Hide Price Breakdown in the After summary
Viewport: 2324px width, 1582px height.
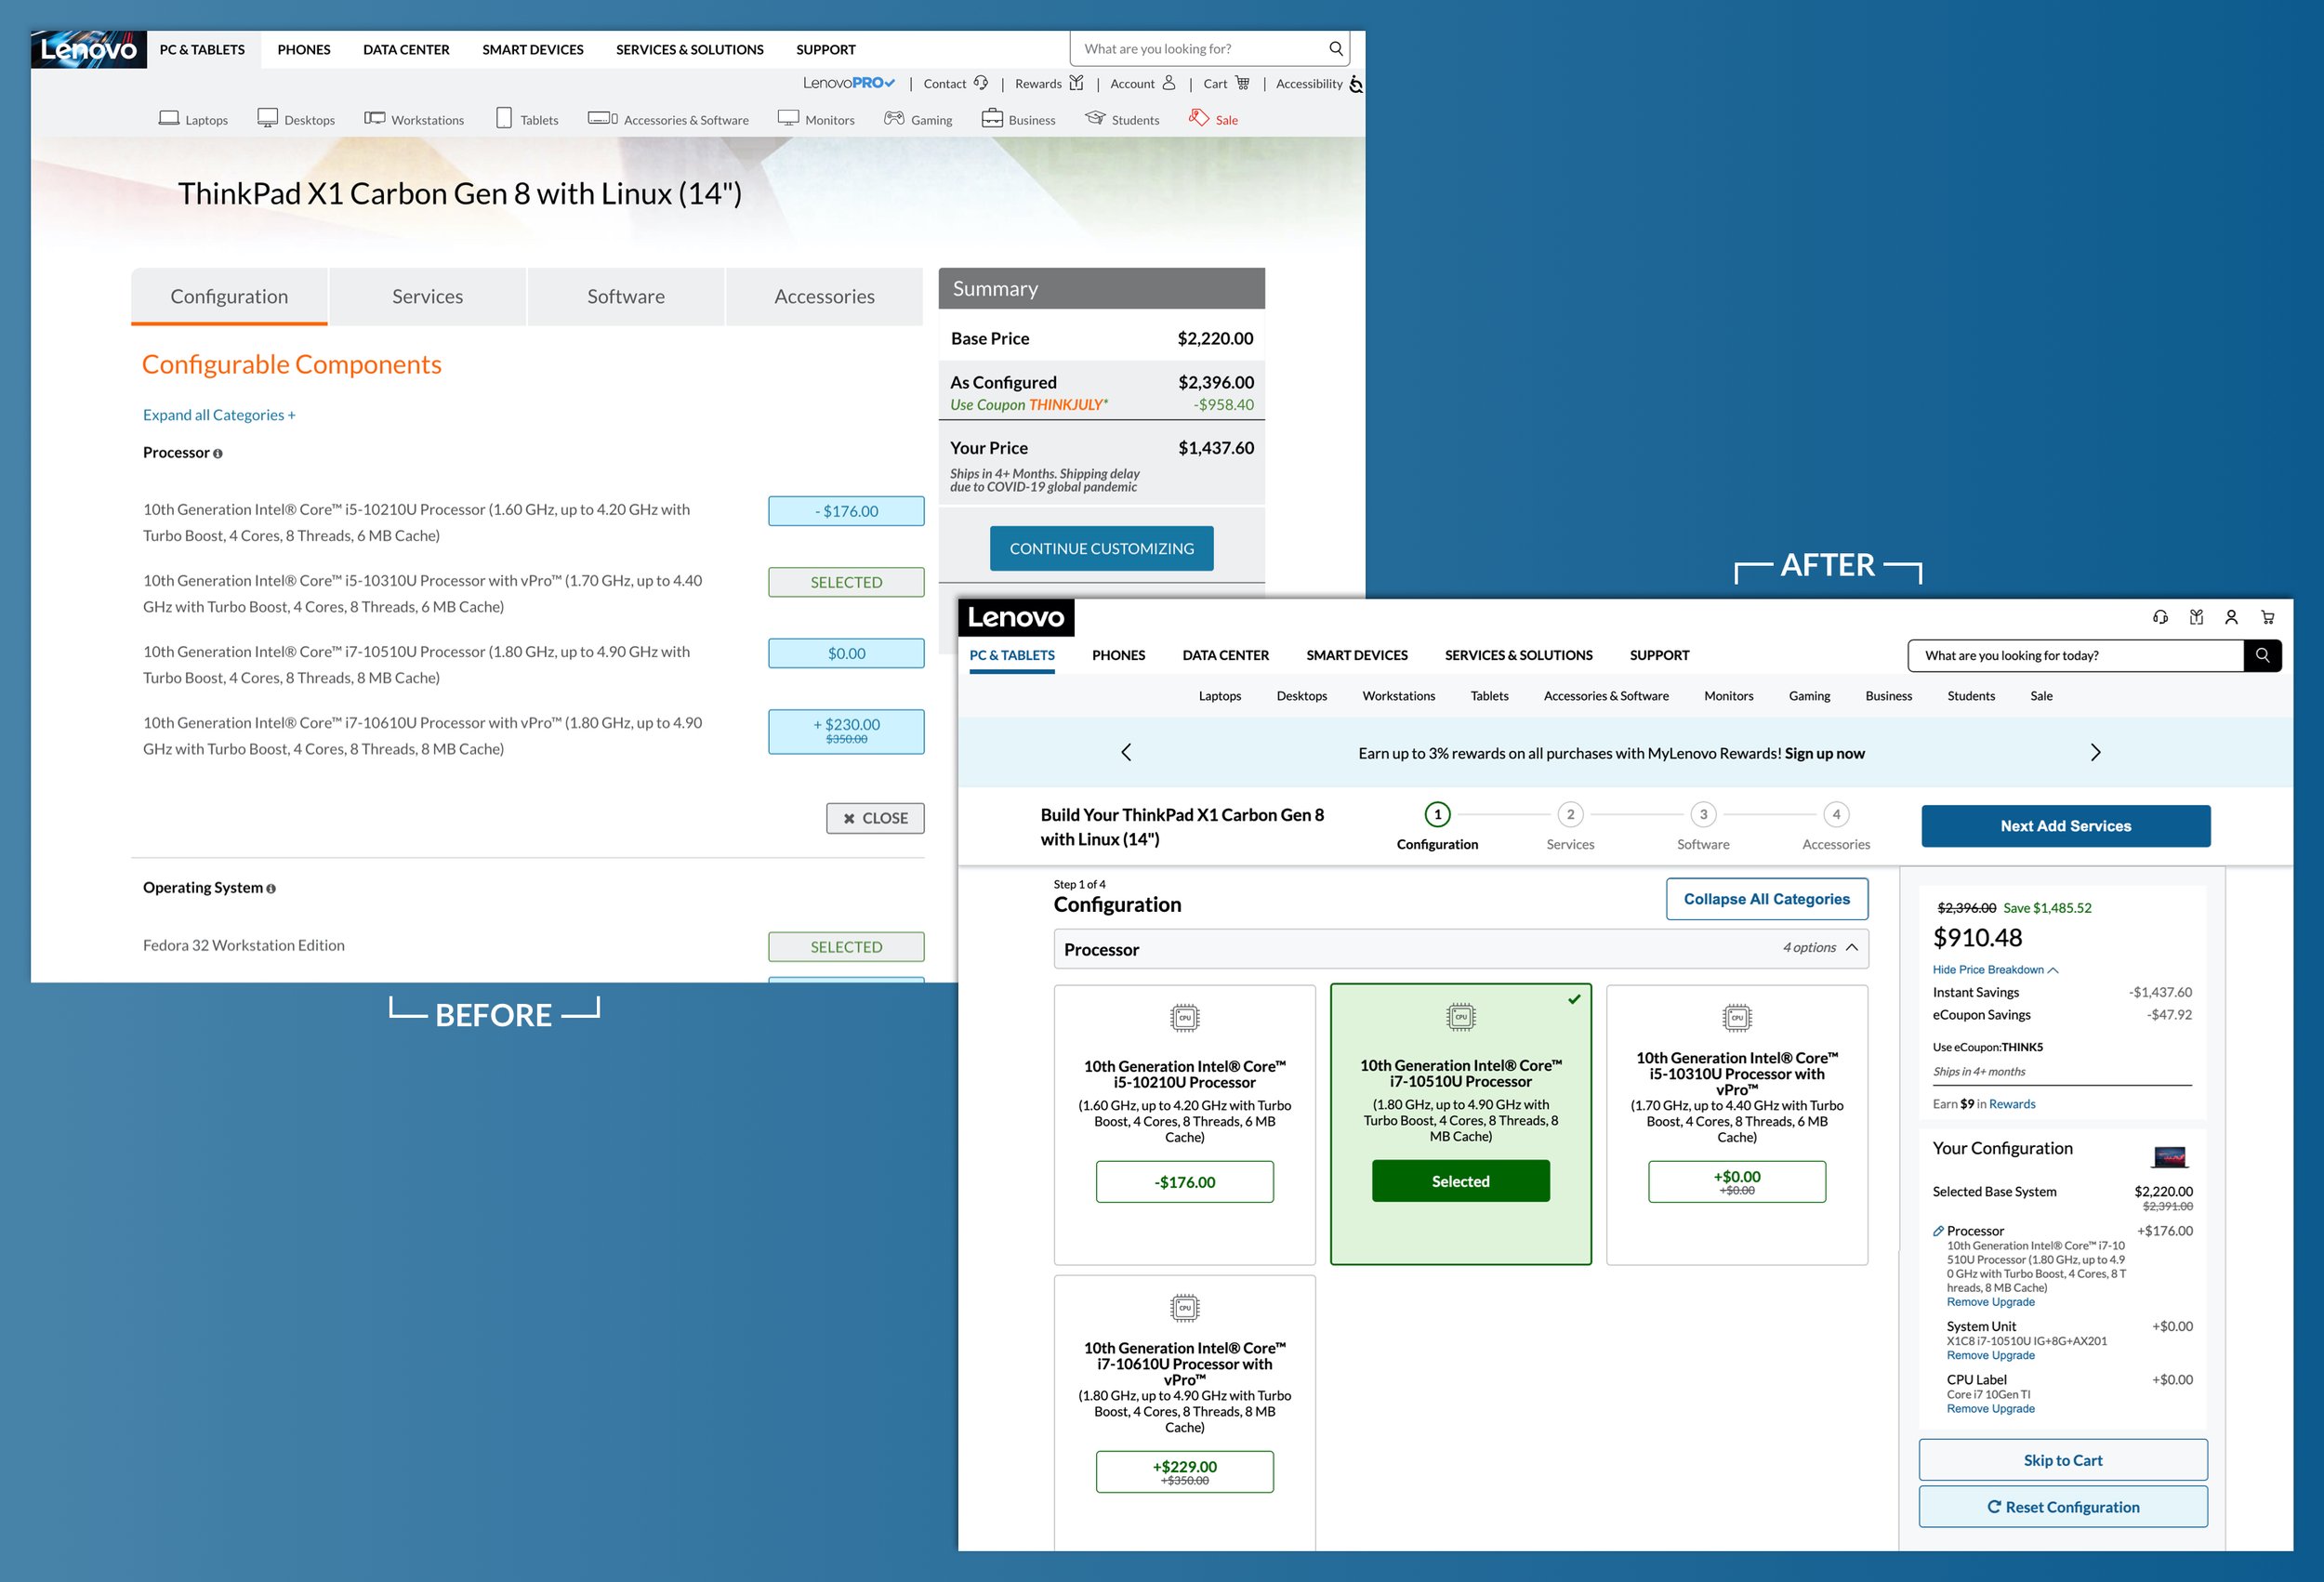tap(1995, 970)
